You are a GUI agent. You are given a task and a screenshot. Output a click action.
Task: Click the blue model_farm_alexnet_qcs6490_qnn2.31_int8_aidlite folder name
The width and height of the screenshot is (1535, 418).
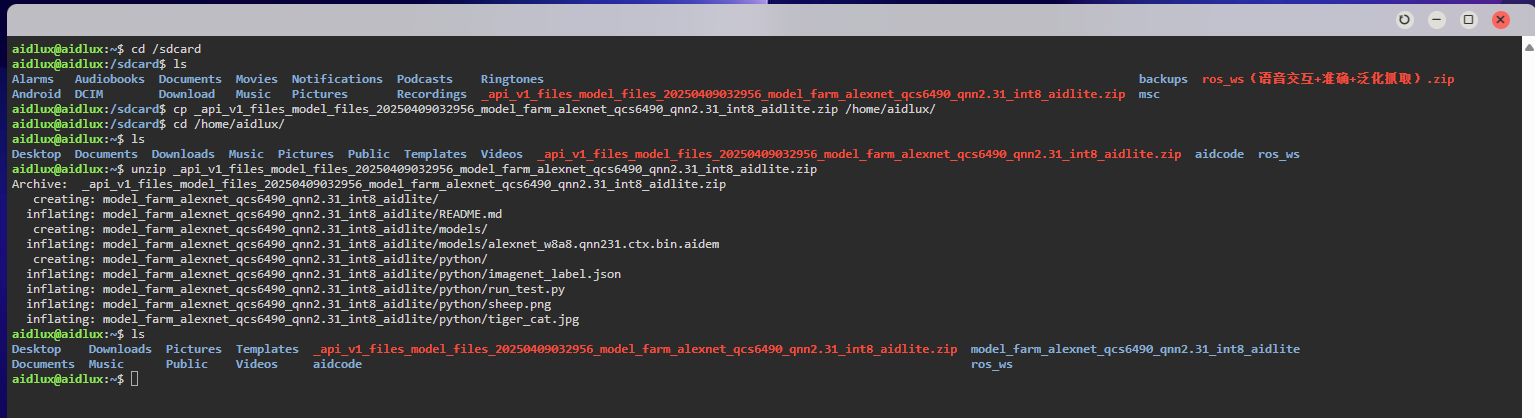[1135, 349]
